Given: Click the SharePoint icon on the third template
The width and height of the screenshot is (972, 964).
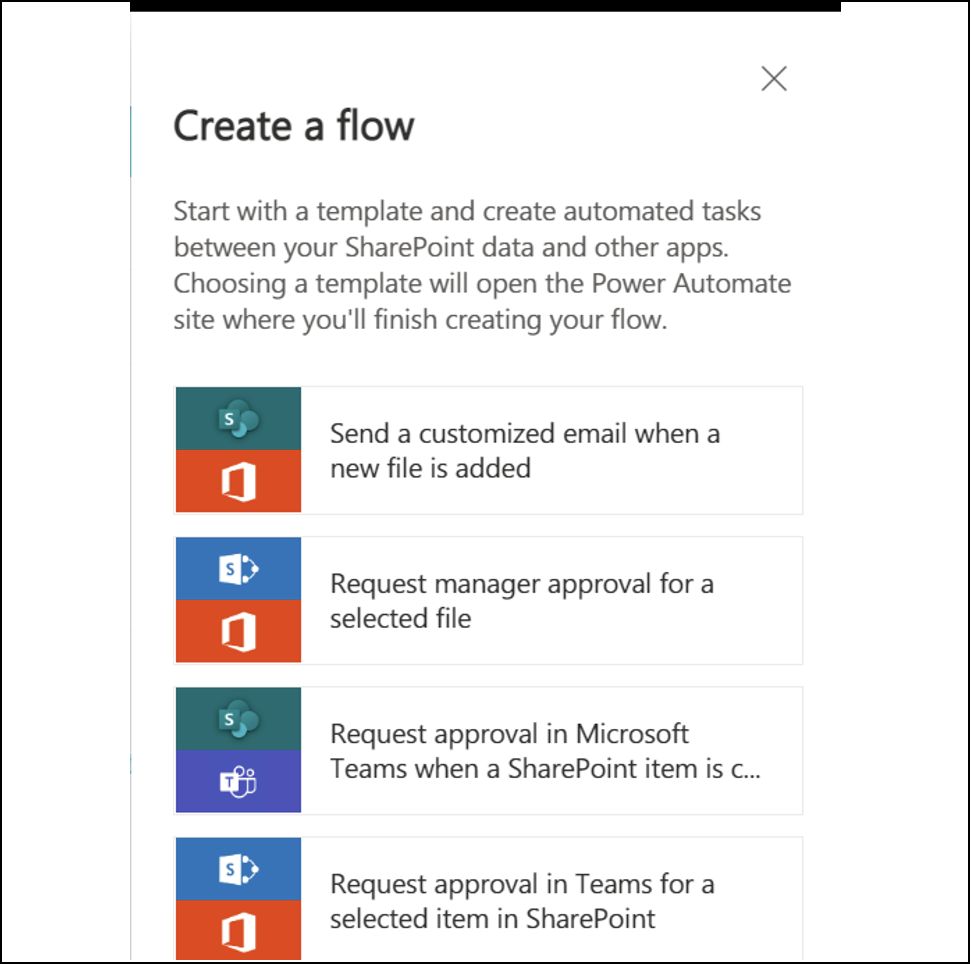Looking at the screenshot, I should (x=238, y=718).
